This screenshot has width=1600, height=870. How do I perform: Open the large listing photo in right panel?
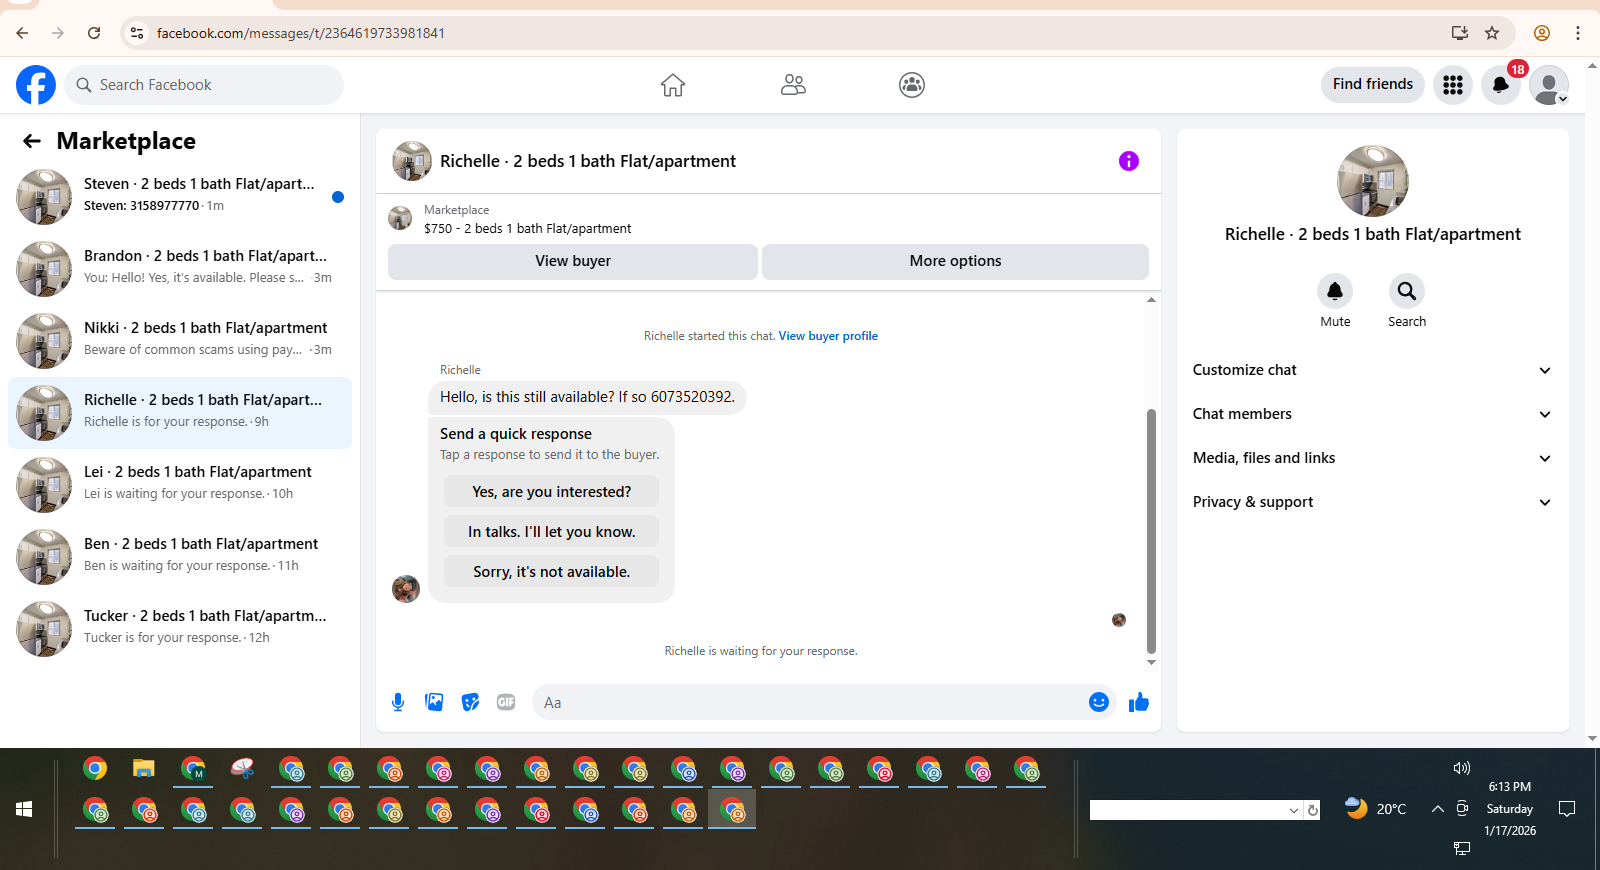click(1373, 181)
